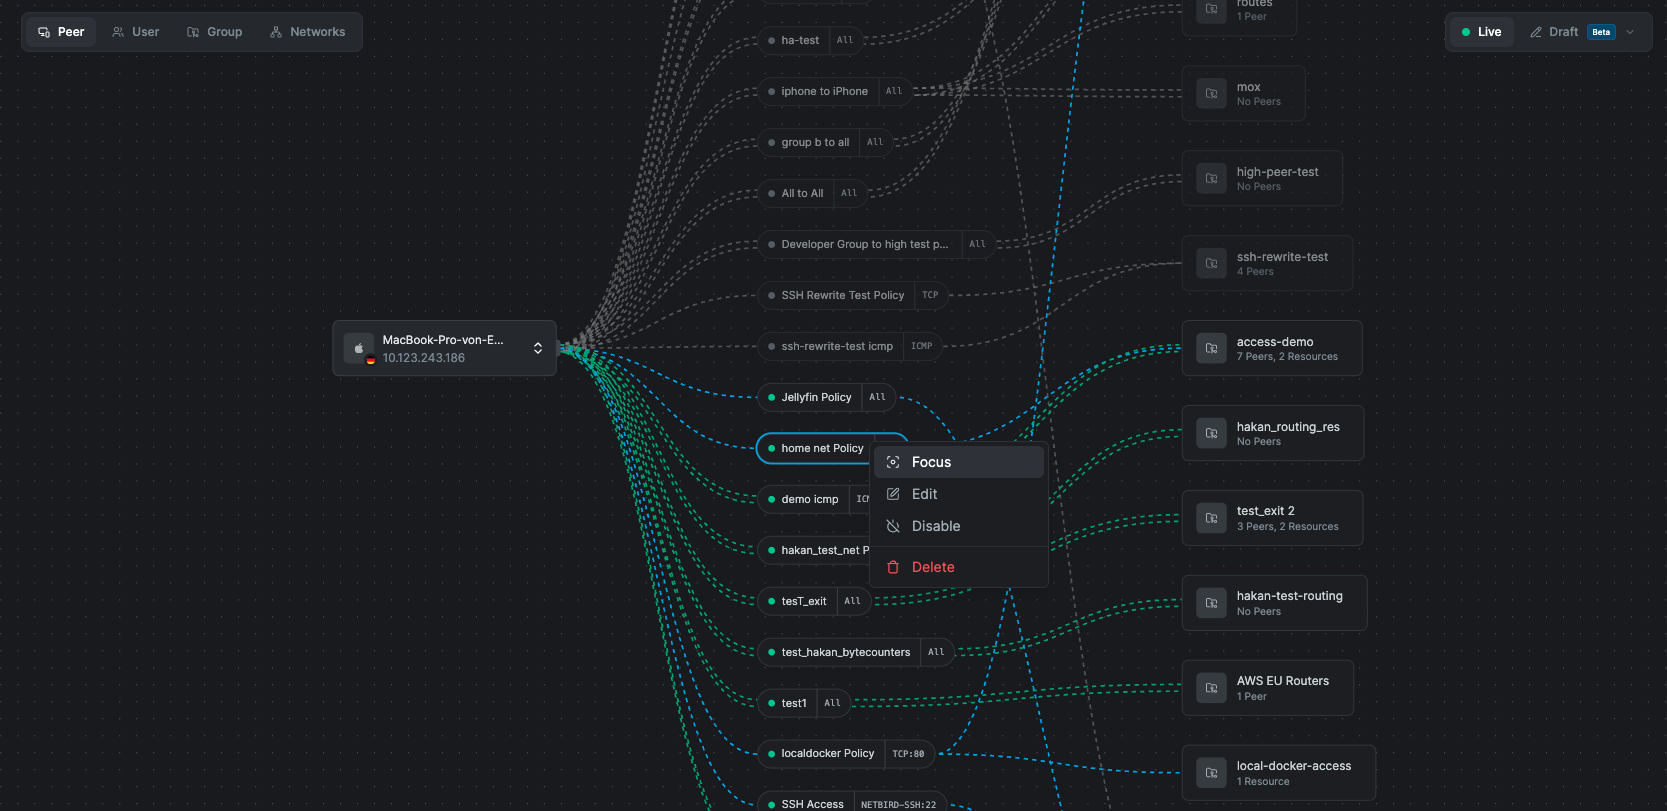Click the test_hakan_bytecounters policy node
The image size is (1667, 811).
point(856,652)
